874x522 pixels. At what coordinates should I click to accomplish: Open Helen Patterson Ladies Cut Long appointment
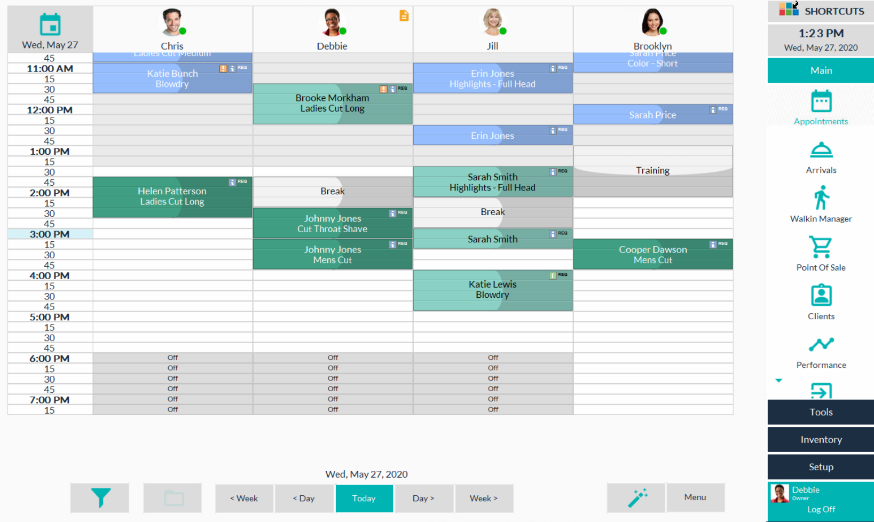tap(172, 197)
